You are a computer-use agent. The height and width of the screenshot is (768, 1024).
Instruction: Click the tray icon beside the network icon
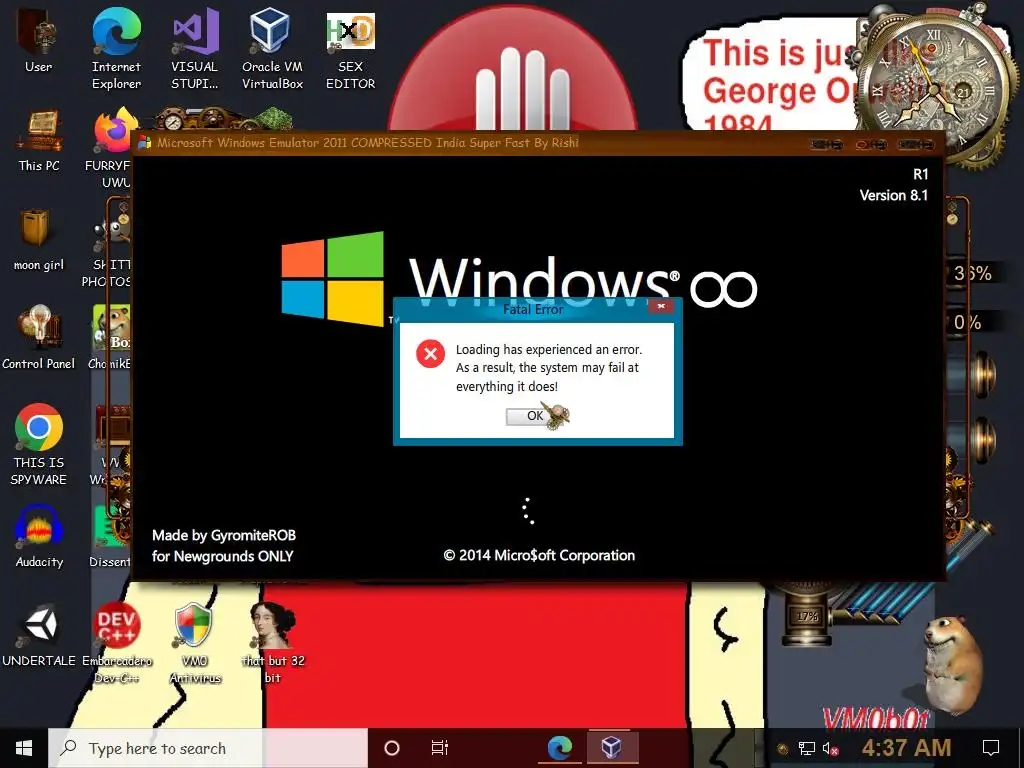point(782,749)
